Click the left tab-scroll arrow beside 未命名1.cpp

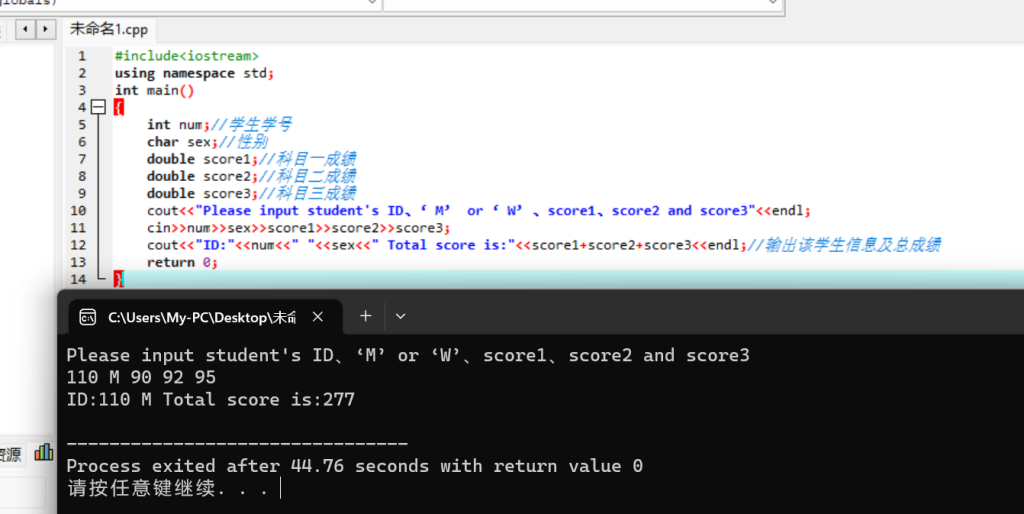tap(25, 29)
